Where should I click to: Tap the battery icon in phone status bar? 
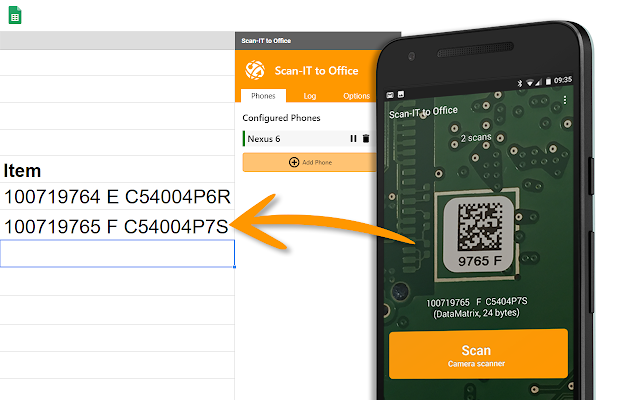[548, 81]
